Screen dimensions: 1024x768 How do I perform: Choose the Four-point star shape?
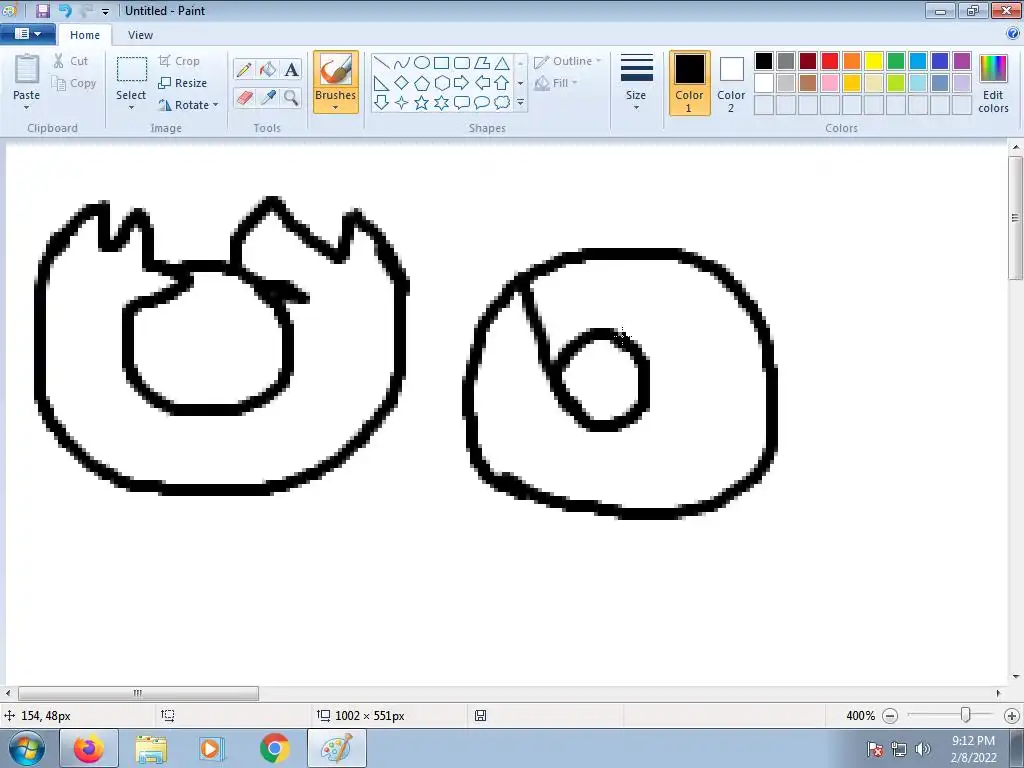tap(402, 103)
